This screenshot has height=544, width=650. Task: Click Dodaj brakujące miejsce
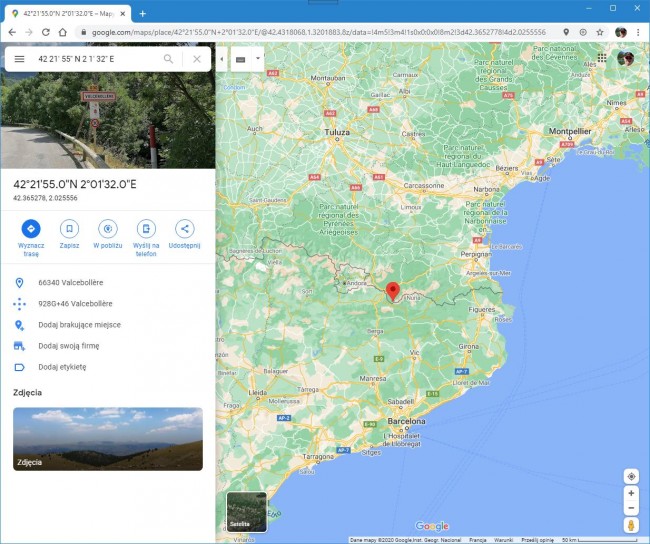point(108,325)
